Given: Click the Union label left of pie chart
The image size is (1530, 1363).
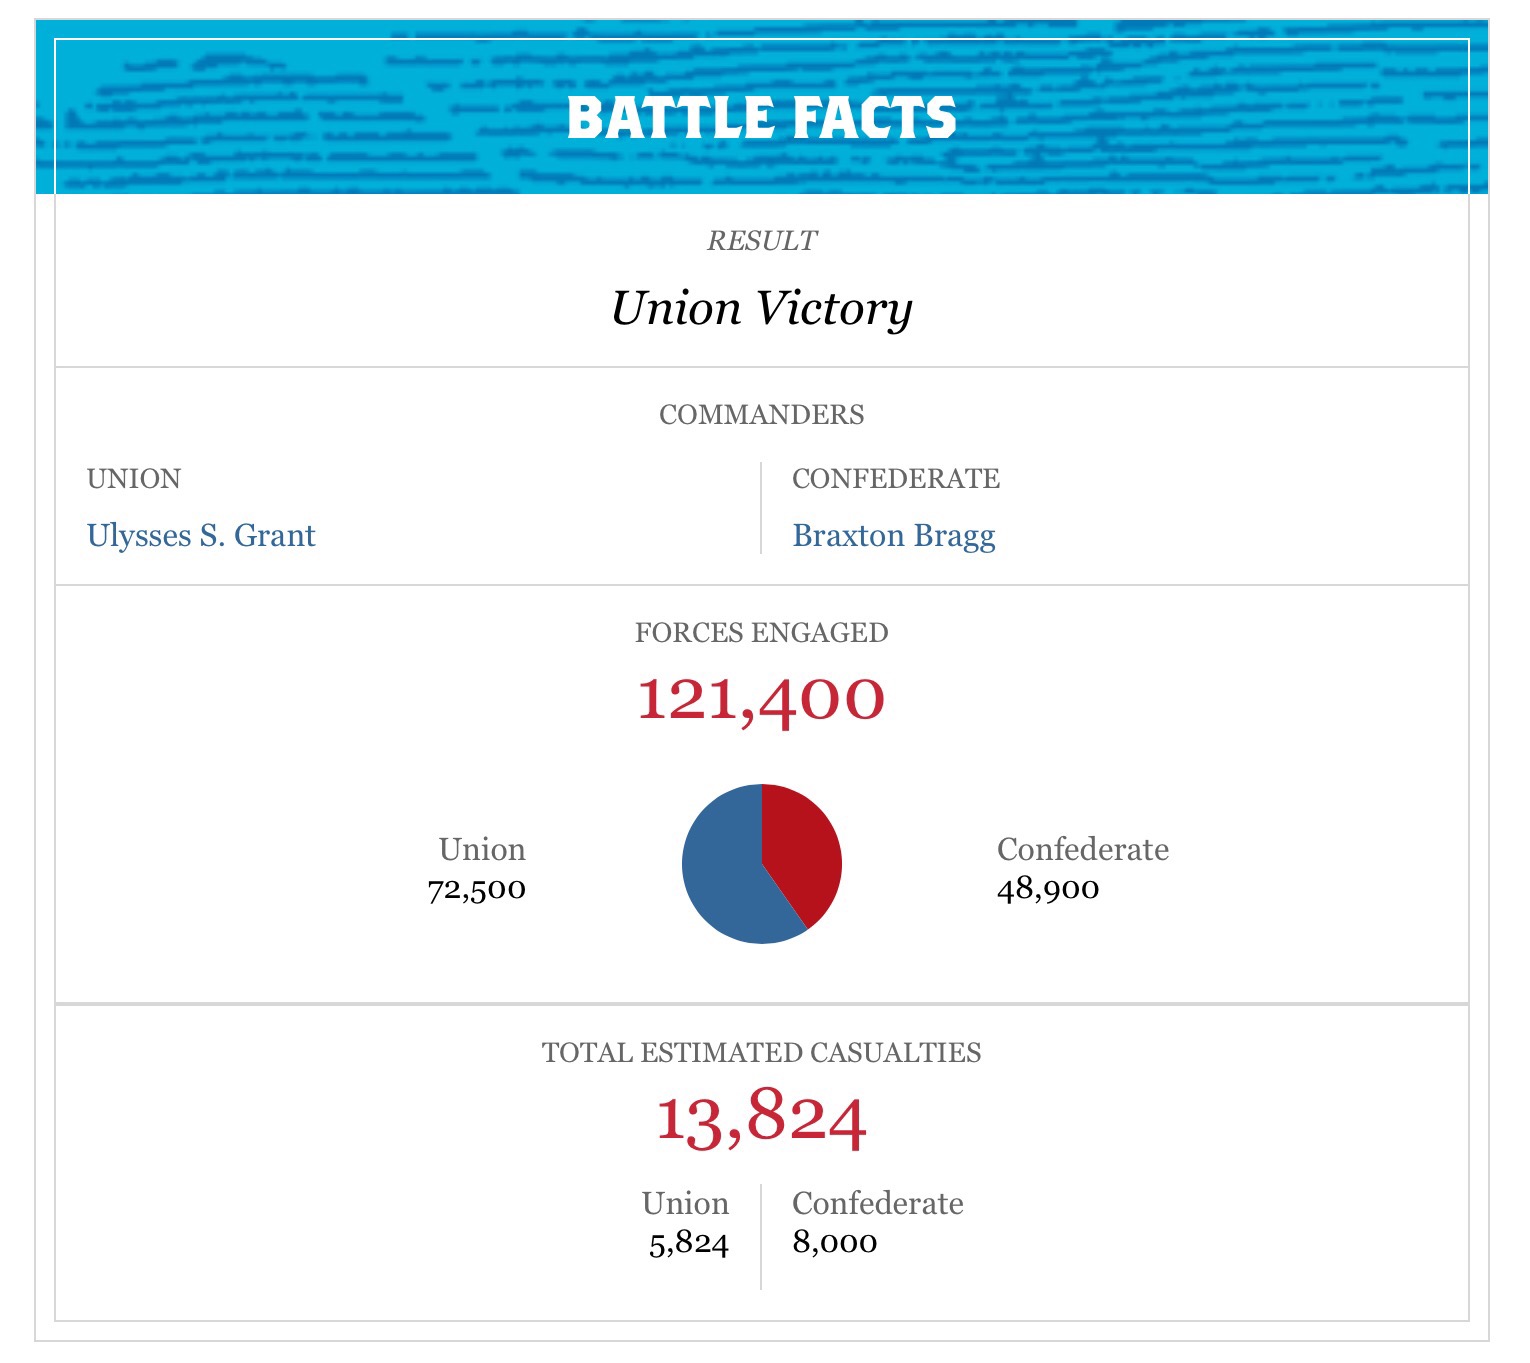Looking at the screenshot, I should (x=482, y=849).
